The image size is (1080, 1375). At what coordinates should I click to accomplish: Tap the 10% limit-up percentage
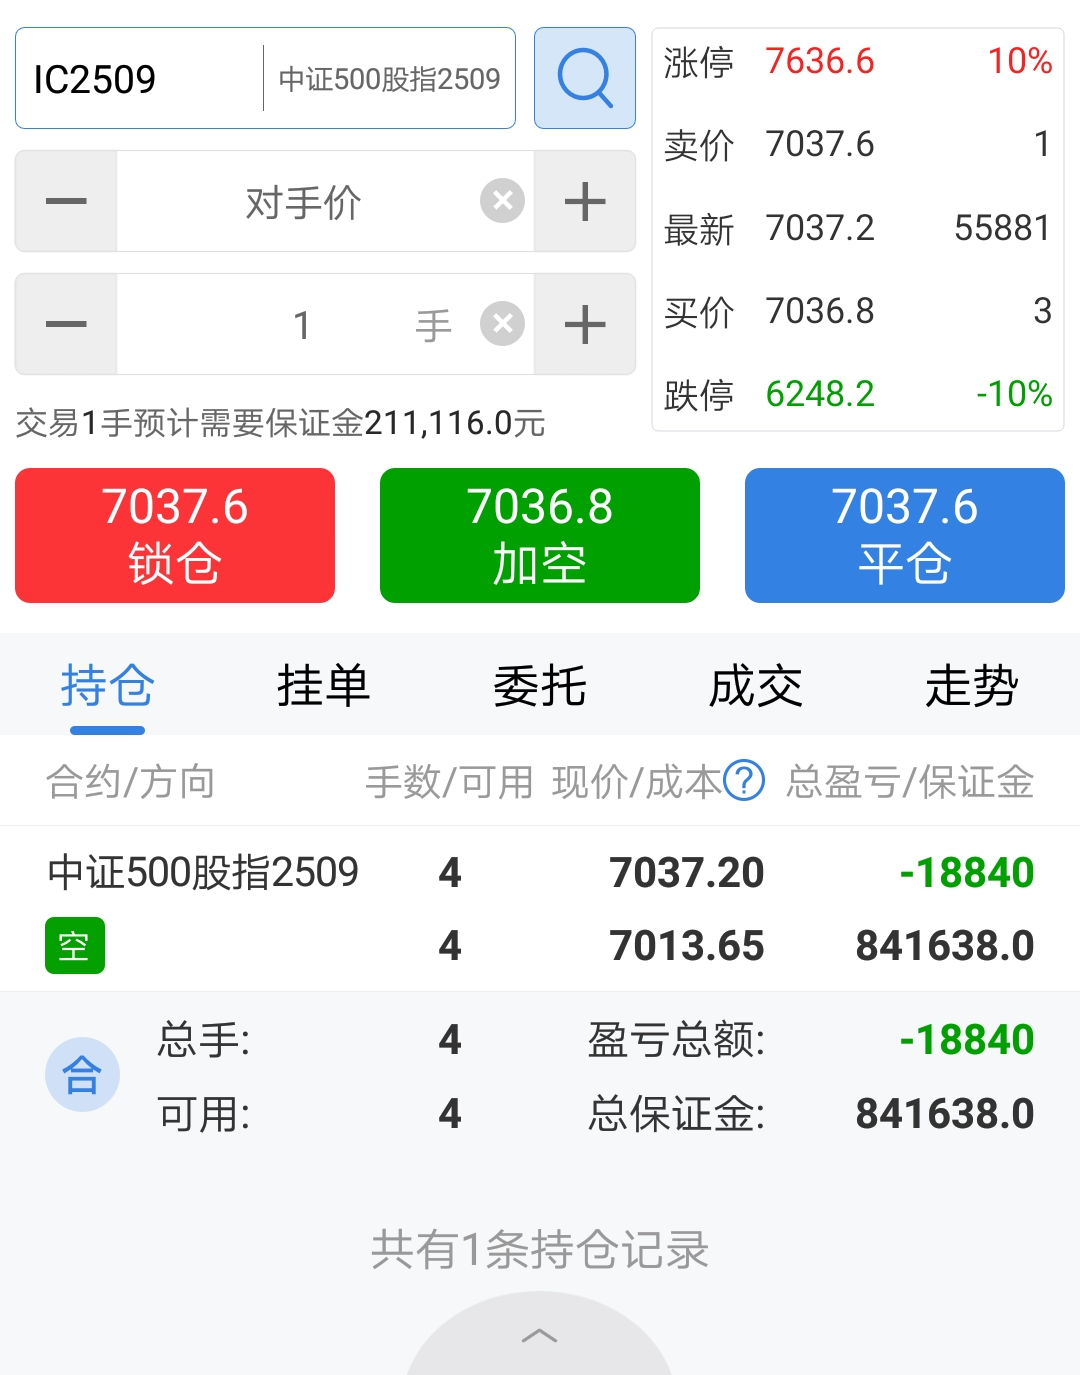pyautogui.click(x=1020, y=61)
